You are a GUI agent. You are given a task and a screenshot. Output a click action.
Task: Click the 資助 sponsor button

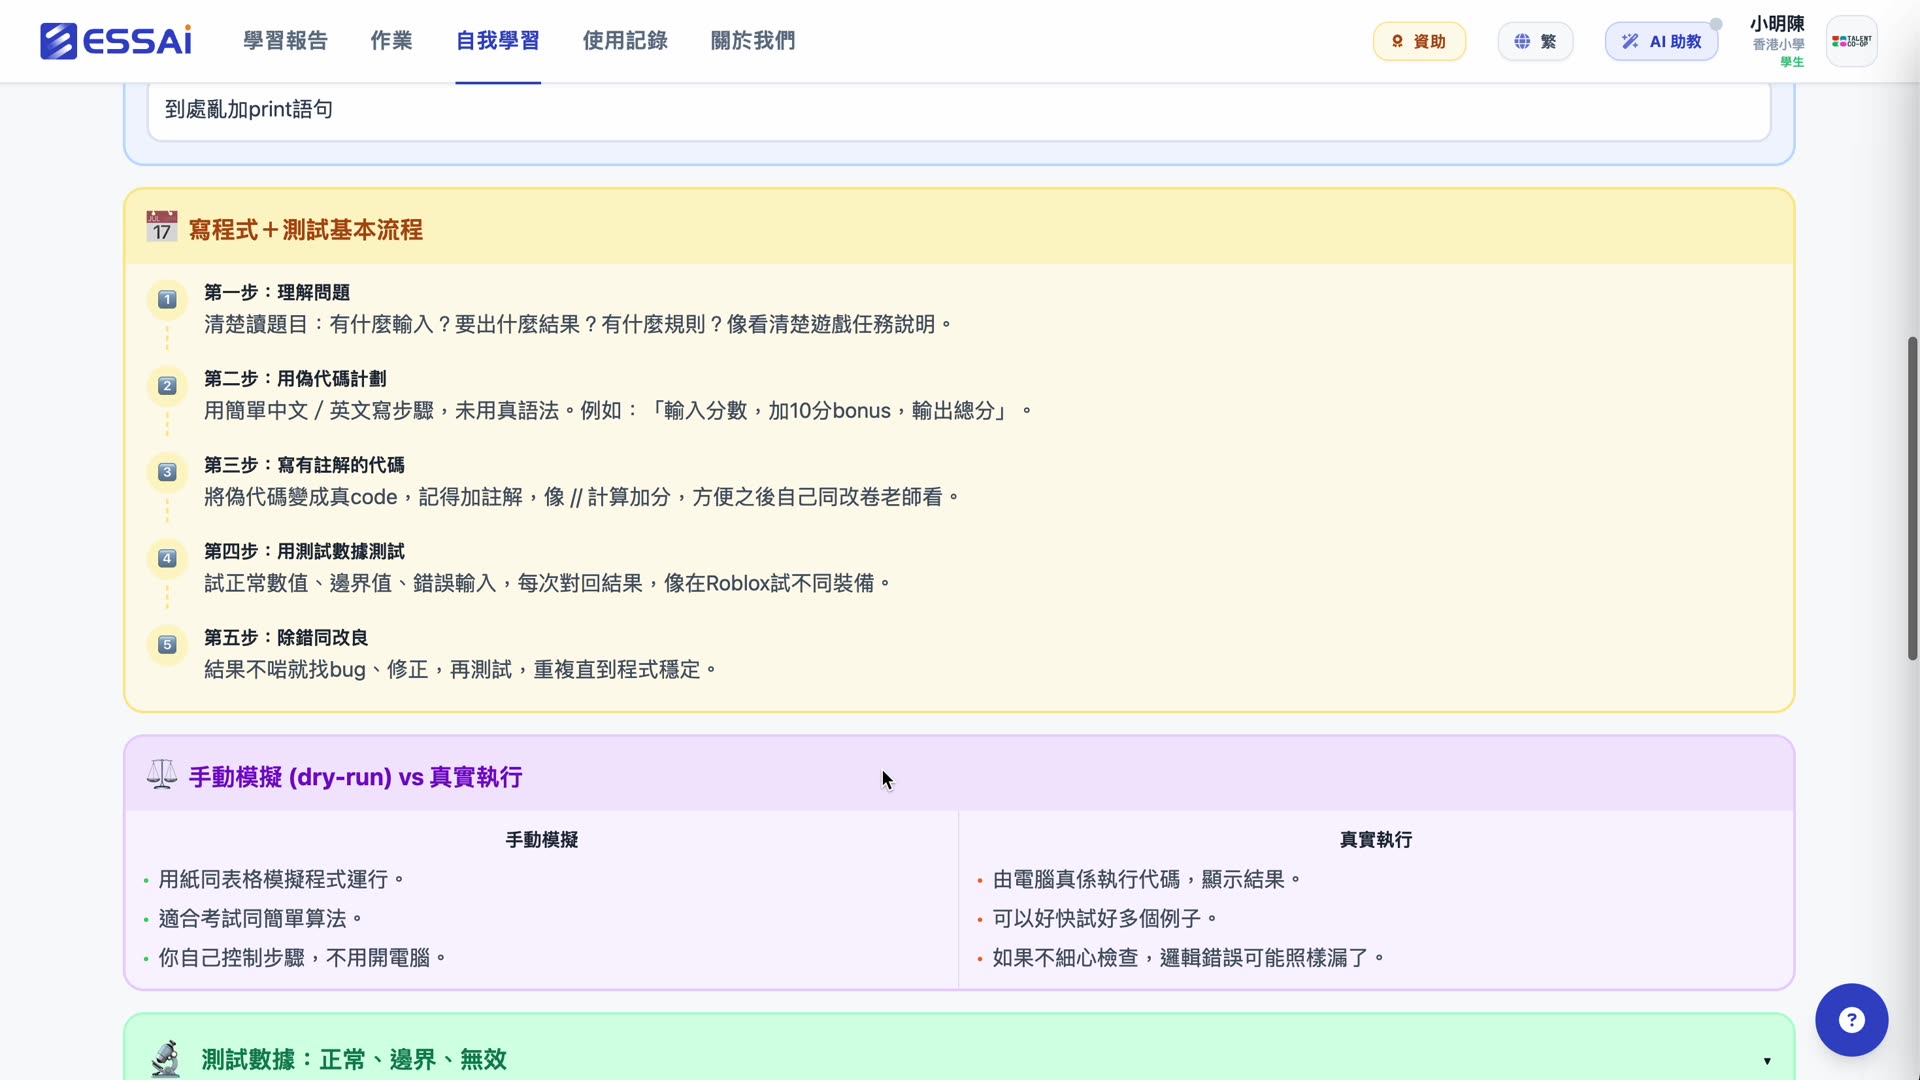pos(1419,41)
